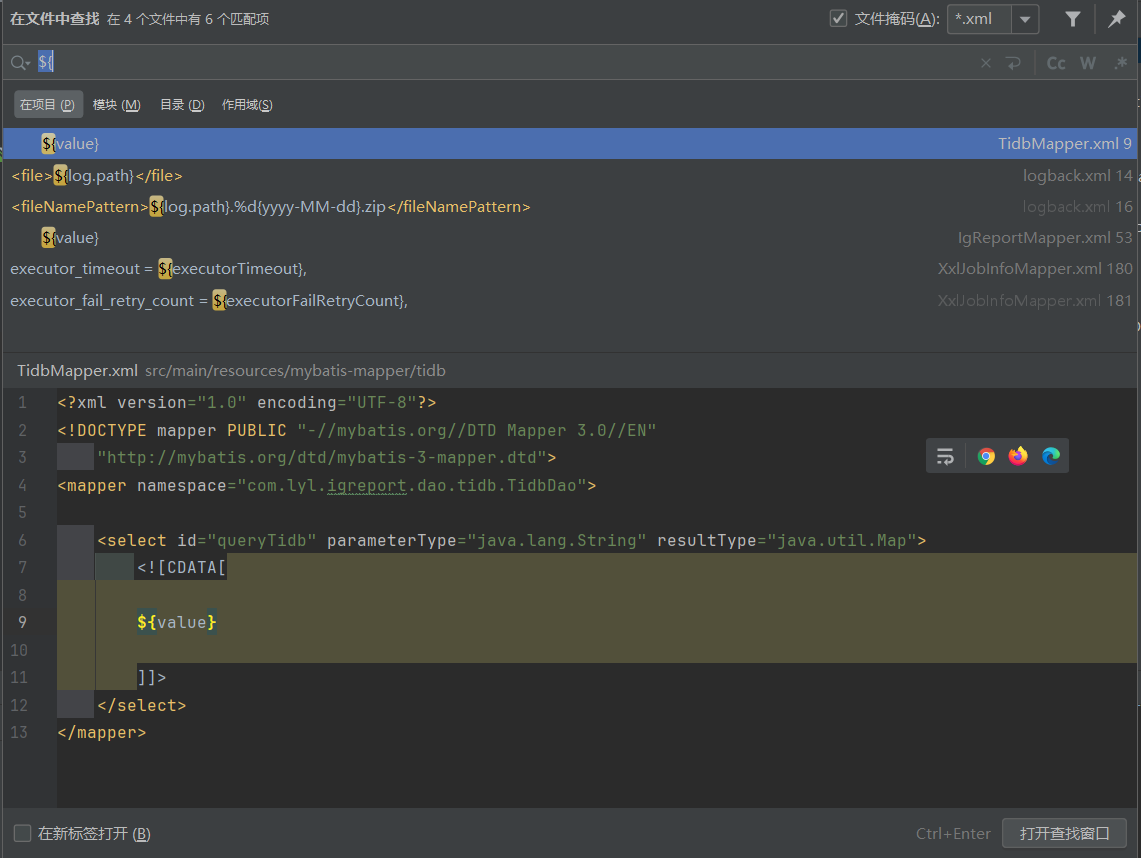Select the IgReportMapper.xml line 53 result
This screenshot has height=858, width=1141.
570,238
